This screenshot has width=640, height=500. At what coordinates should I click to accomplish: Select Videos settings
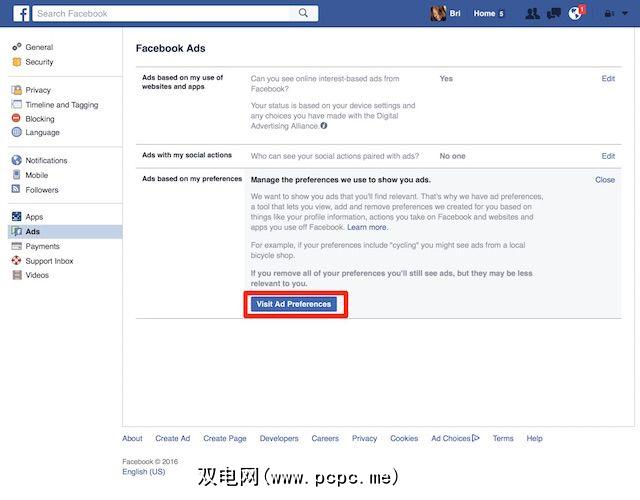click(37, 275)
